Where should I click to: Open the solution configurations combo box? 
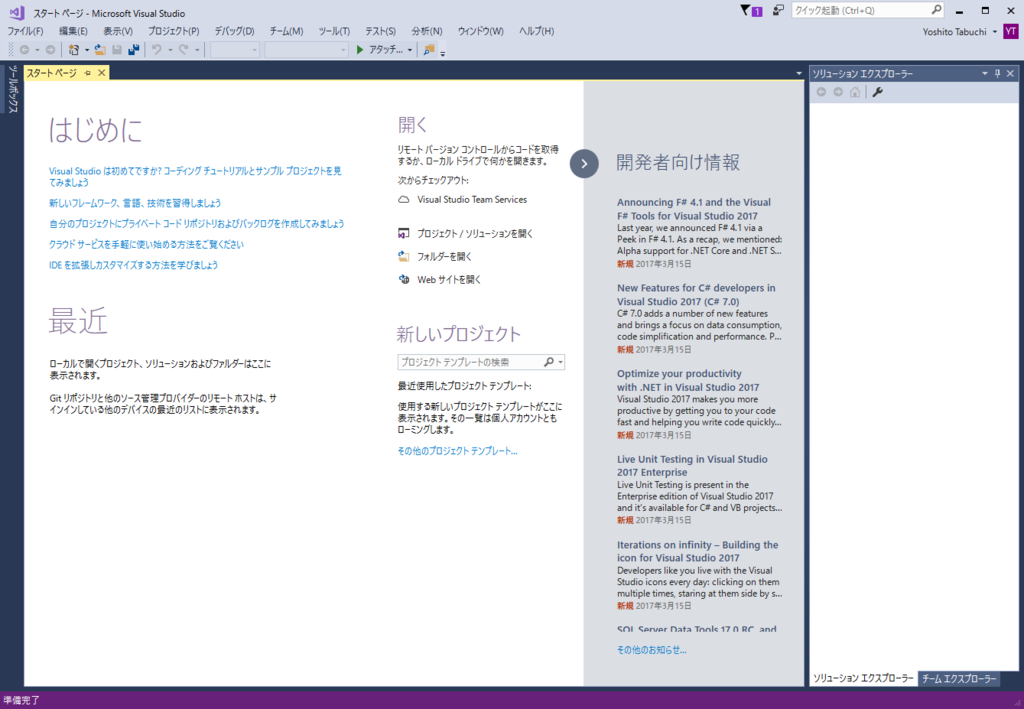[235, 50]
